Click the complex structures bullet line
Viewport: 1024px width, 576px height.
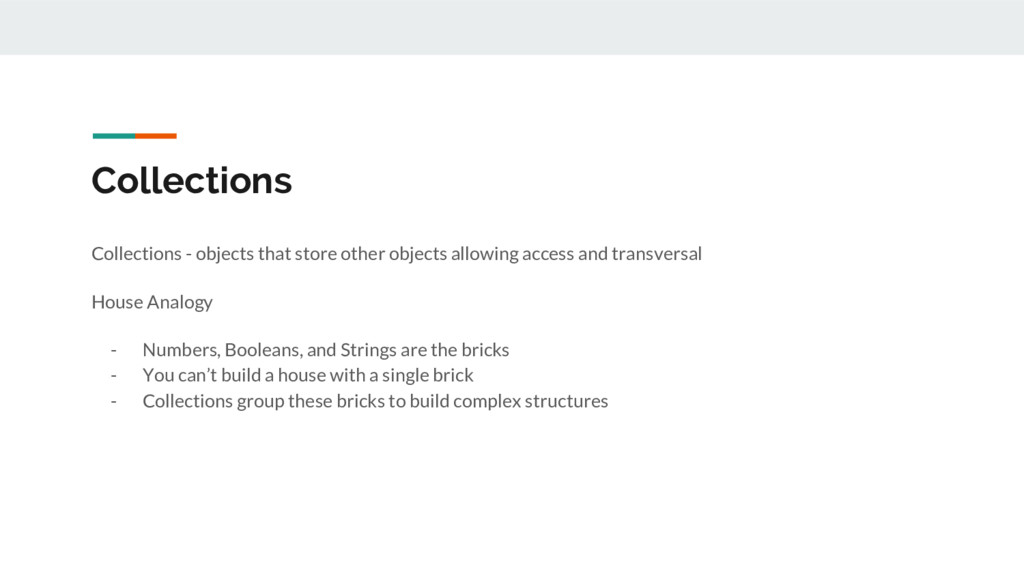coord(375,401)
